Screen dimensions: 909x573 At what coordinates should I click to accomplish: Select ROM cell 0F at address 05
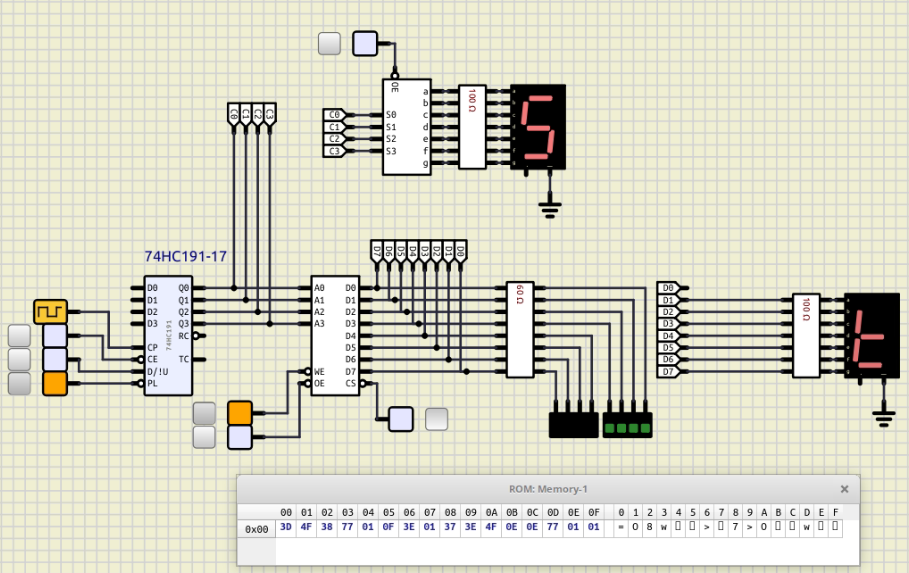point(388,527)
